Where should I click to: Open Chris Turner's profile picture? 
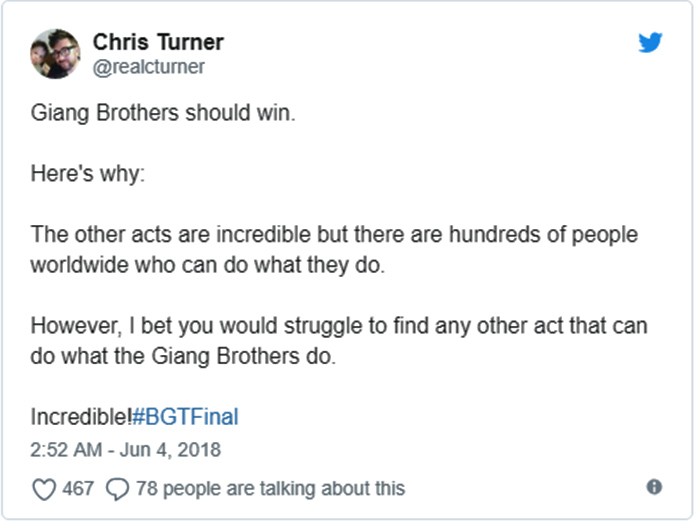(55, 54)
